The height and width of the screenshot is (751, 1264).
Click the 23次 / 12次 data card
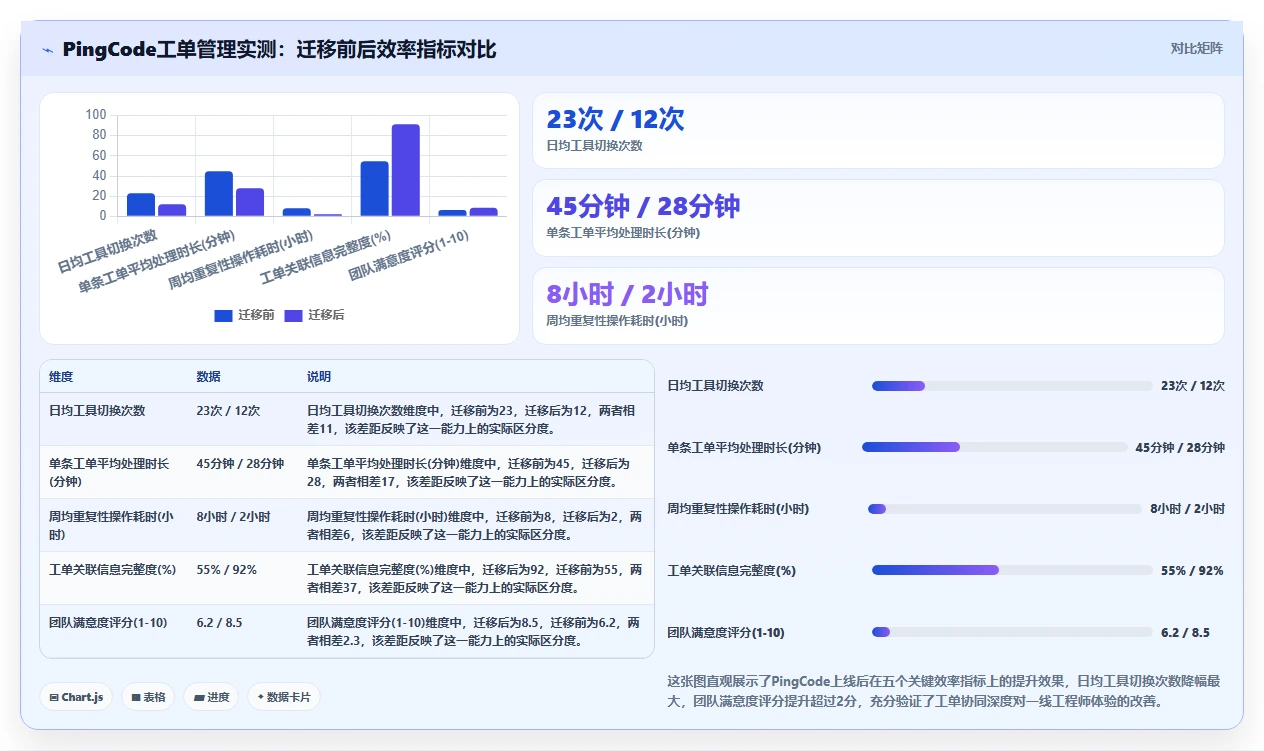point(878,131)
